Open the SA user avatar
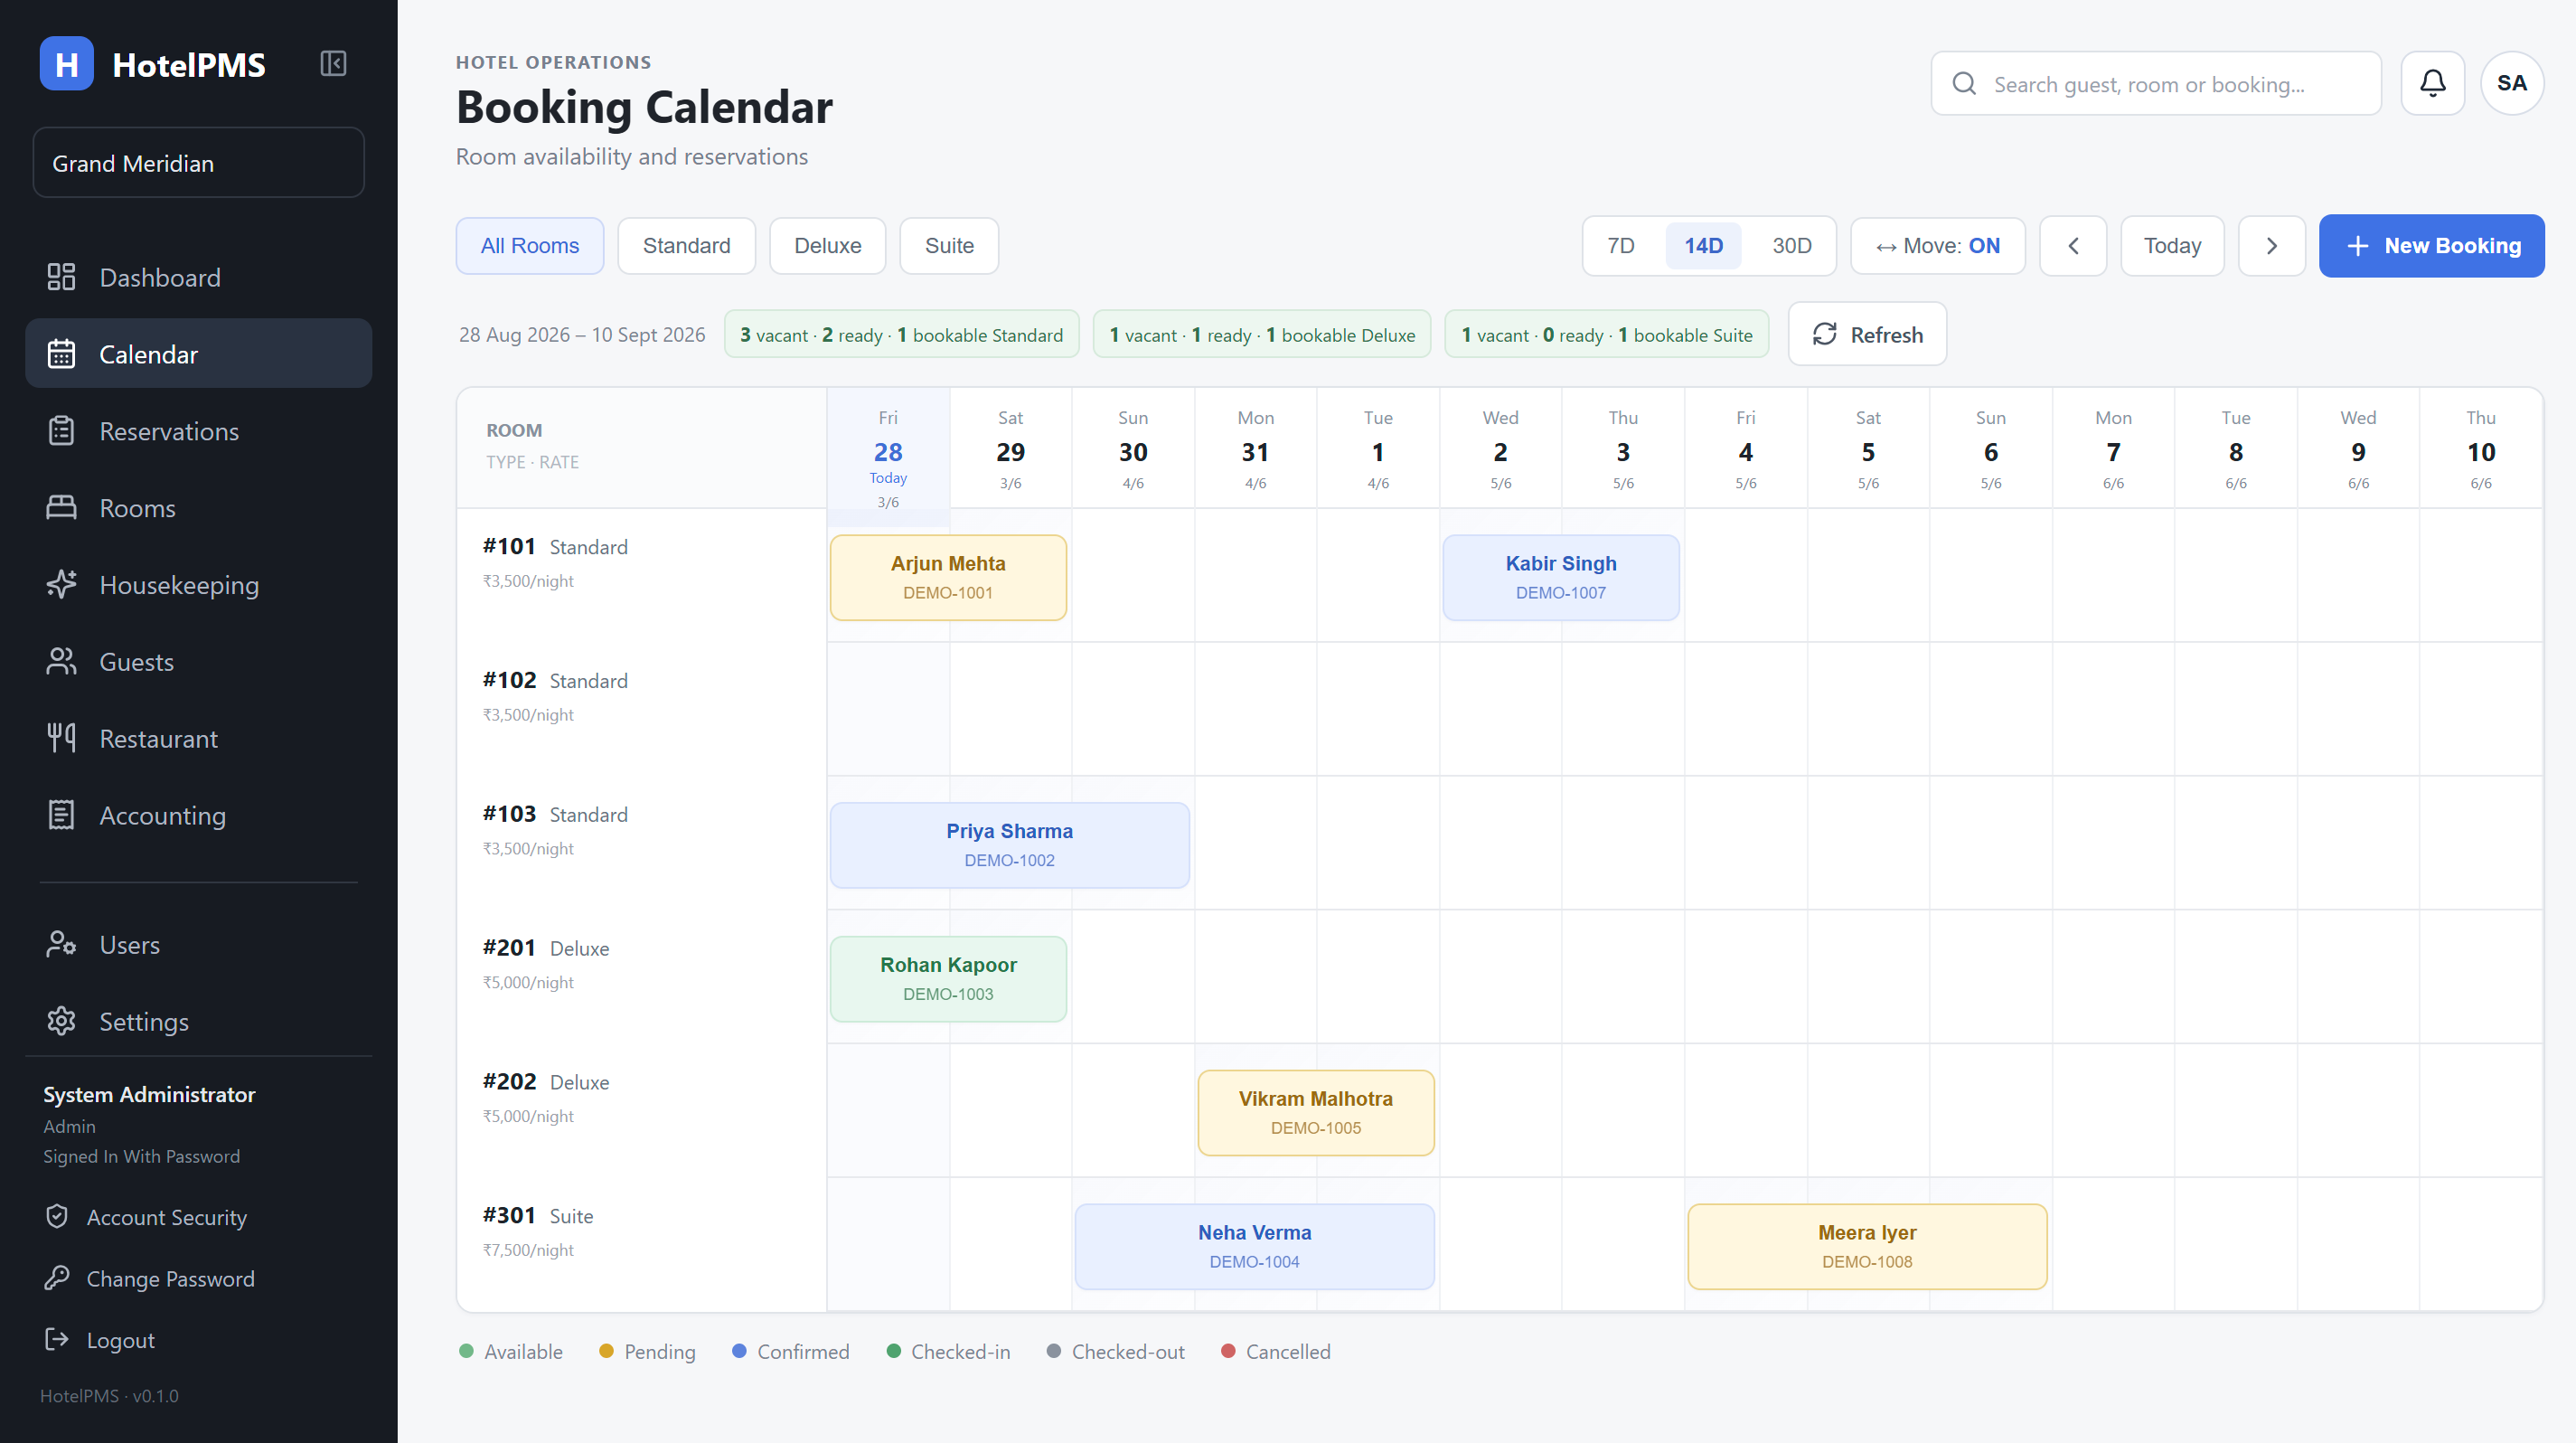This screenshot has height=1443, width=2576. click(2511, 83)
